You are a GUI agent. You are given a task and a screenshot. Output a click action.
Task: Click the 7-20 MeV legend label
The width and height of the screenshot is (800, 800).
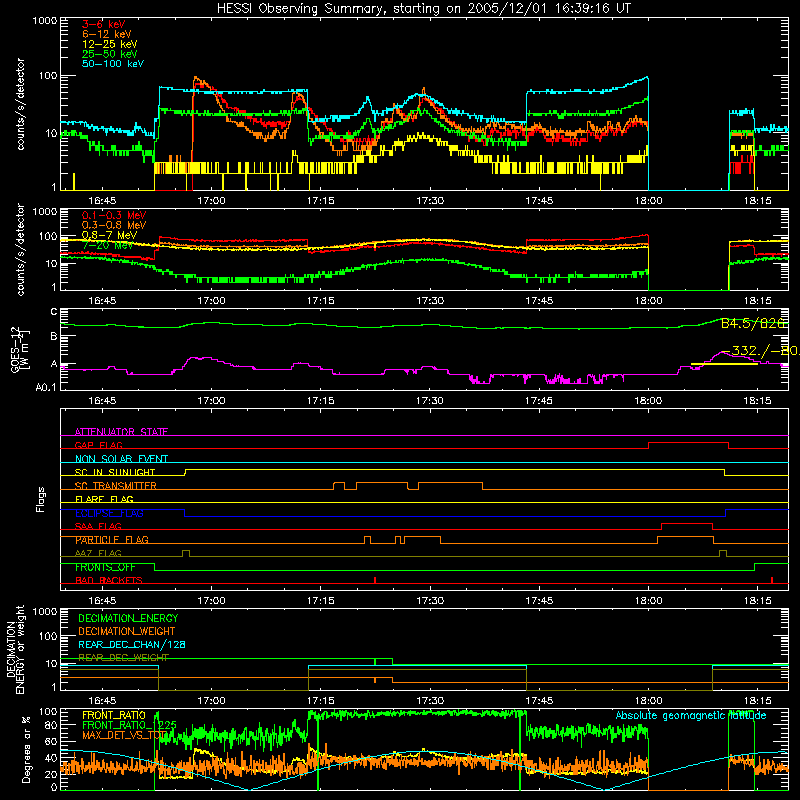[107, 245]
